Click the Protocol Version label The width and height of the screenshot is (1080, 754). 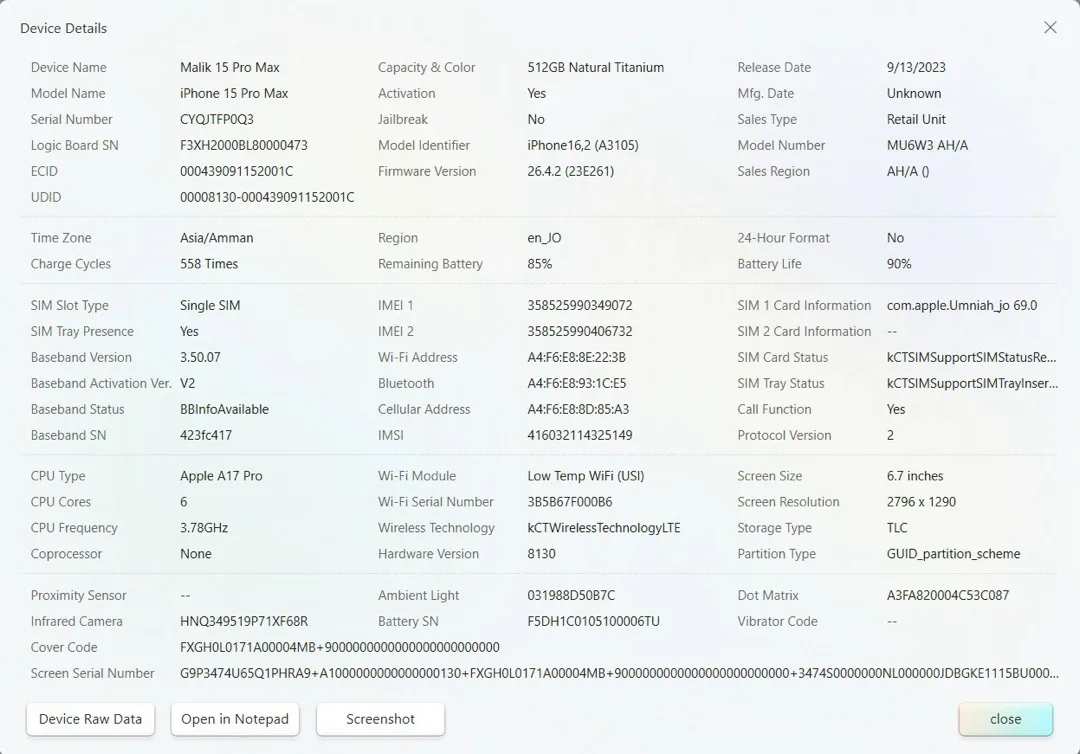click(784, 435)
